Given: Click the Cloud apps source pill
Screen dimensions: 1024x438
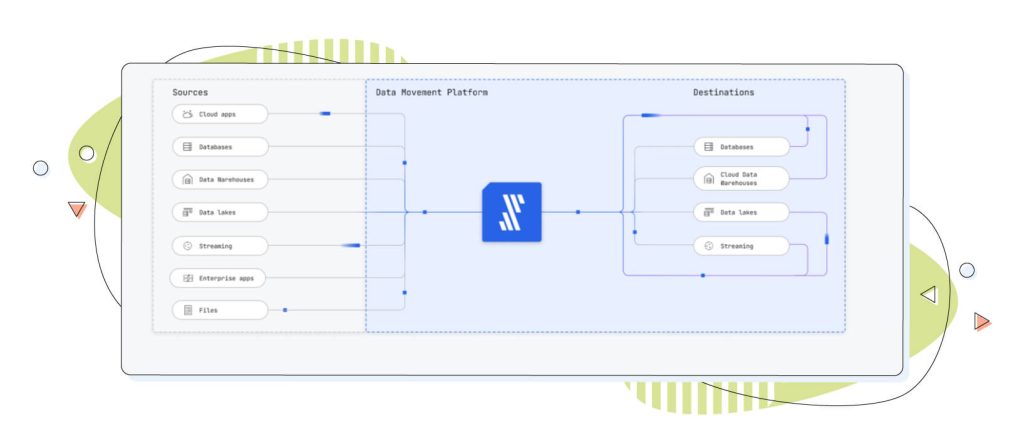Looking at the screenshot, I should (x=220, y=114).
